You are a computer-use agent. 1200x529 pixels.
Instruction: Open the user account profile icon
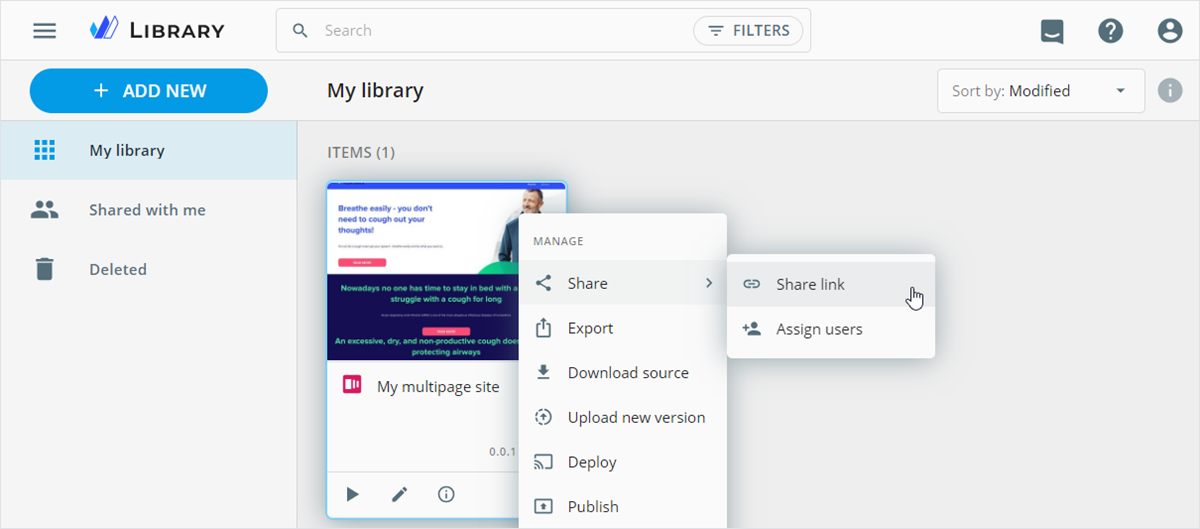coord(1170,31)
